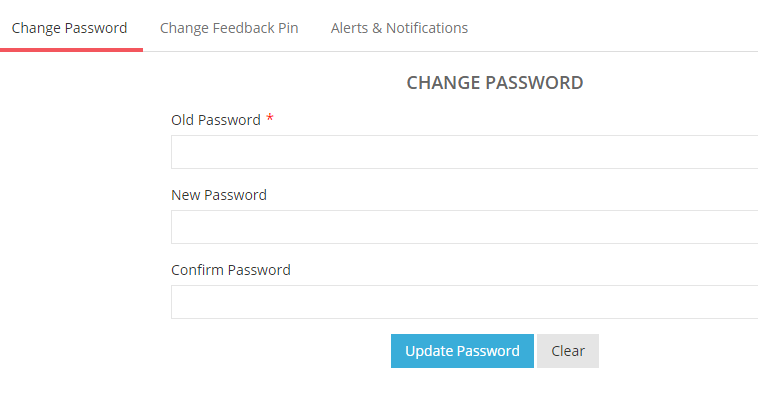This screenshot has width=758, height=393.
Task: Submit with the Update Password button
Action: click(x=462, y=351)
